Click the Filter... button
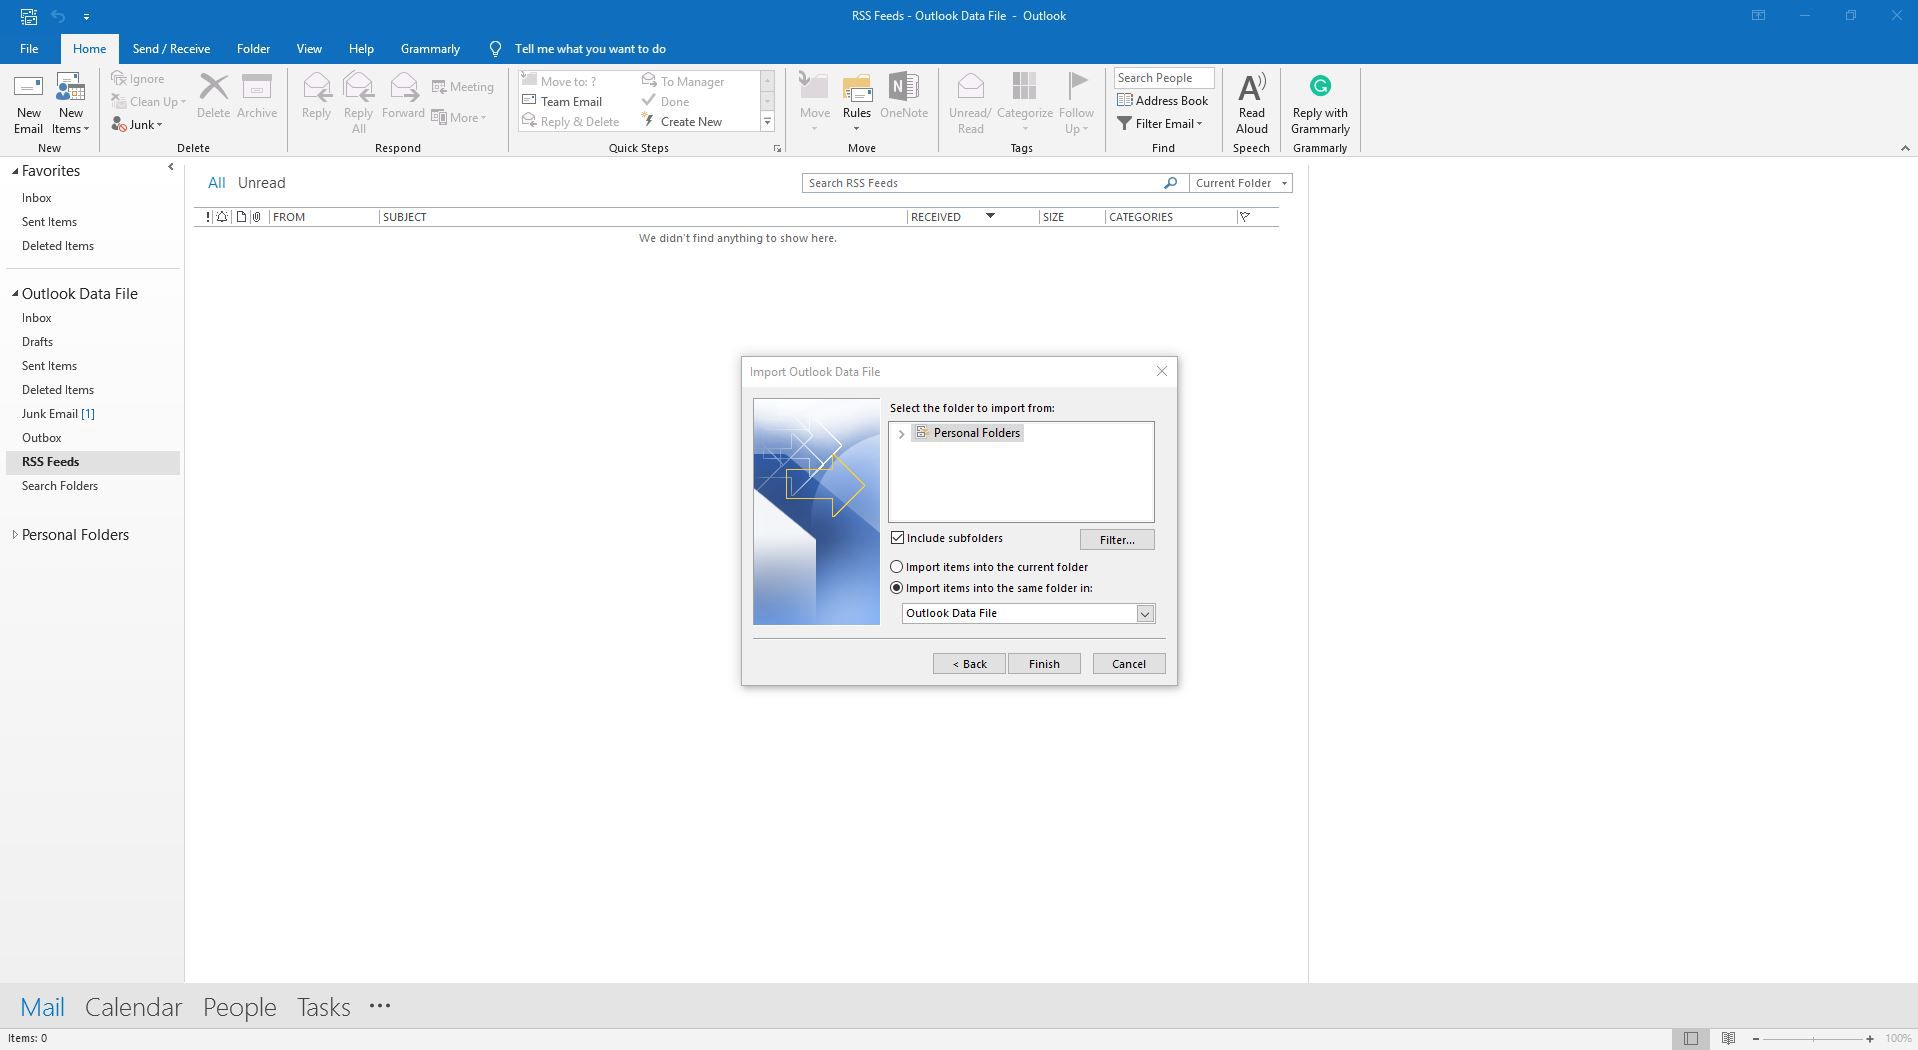Image resolution: width=1918 pixels, height=1050 pixels. pos(1117,540)
